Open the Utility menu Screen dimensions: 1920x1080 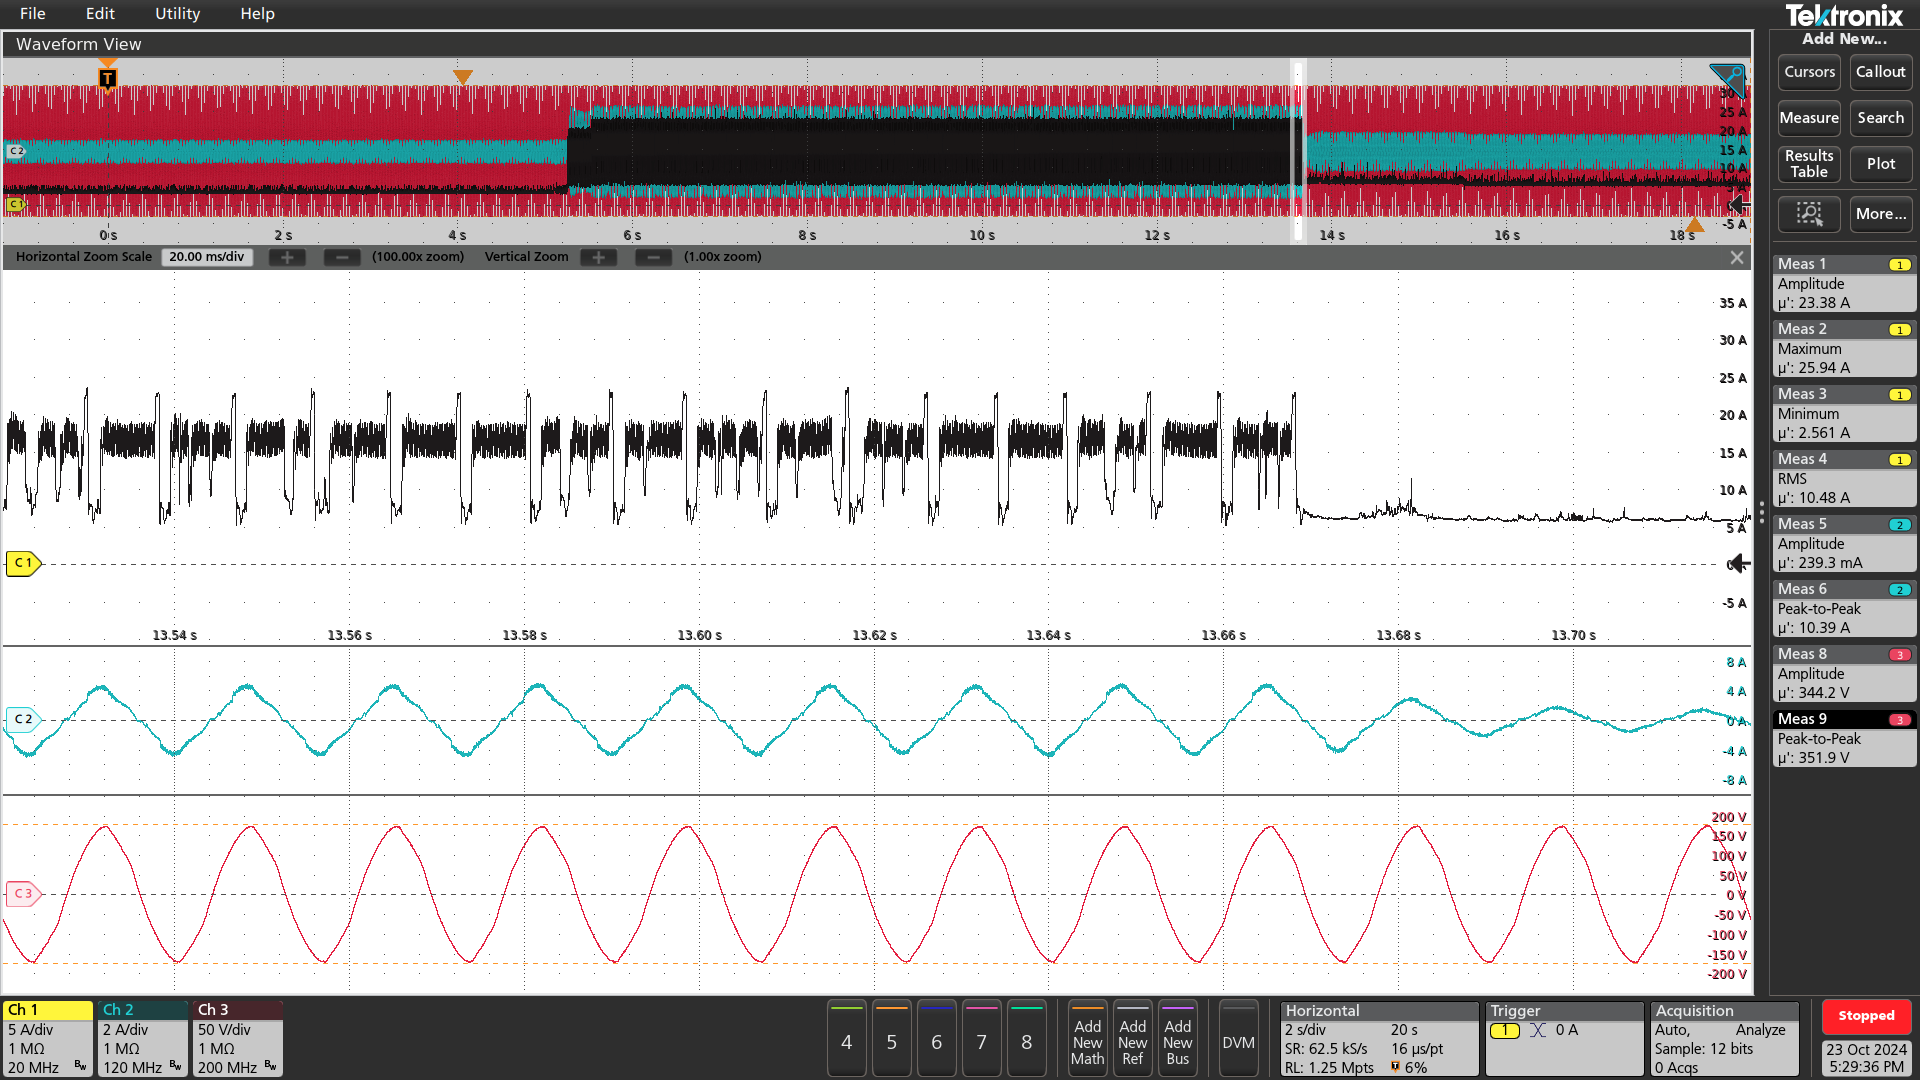(x=177, y=14)
